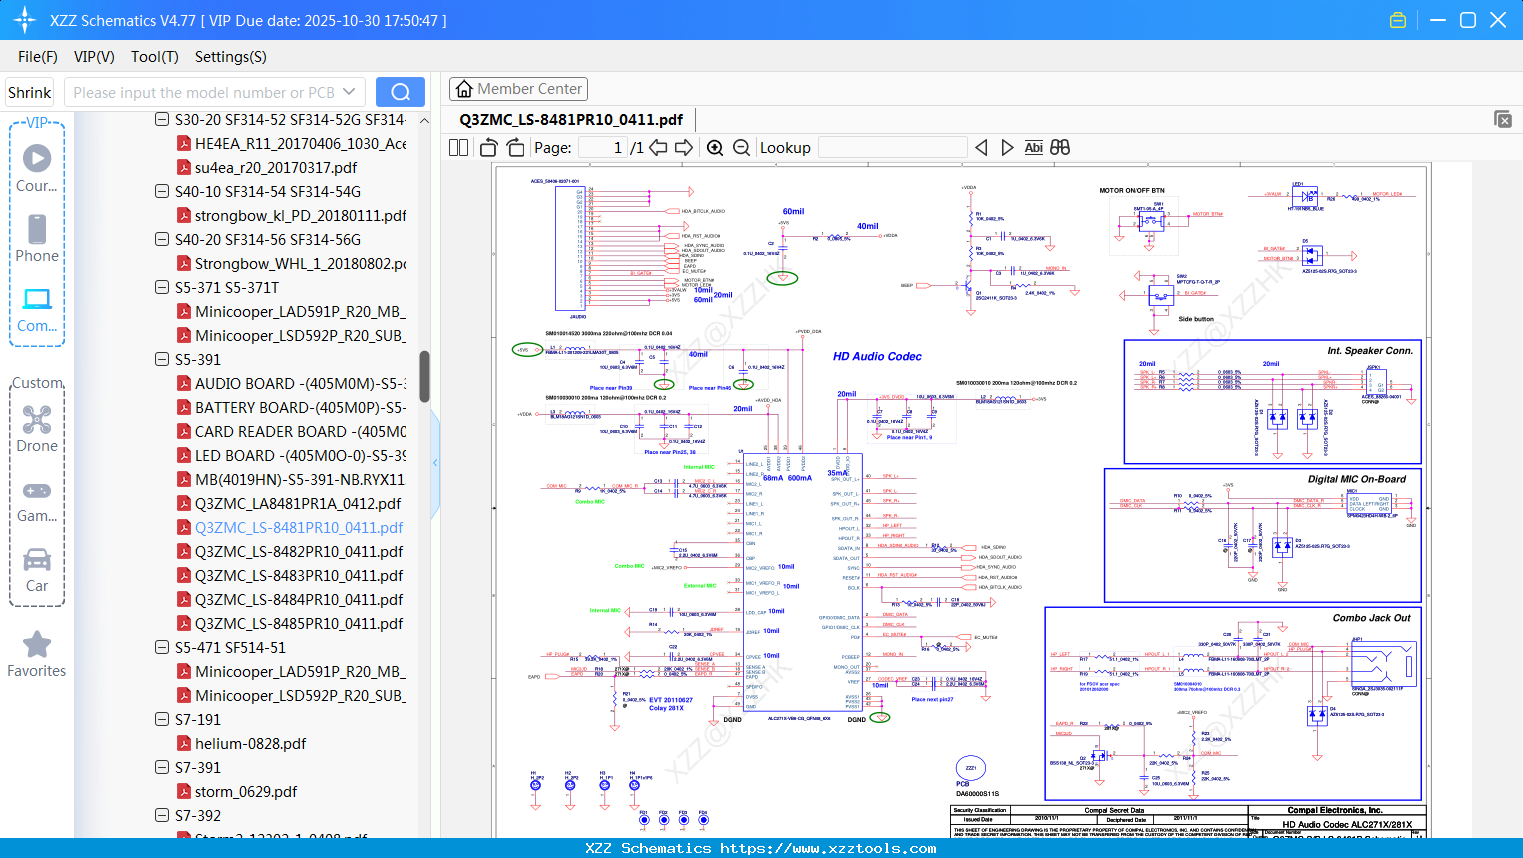Click the binoculars search icon
Image resolution: width=1523 pixels, height=858 pixels.
(x=1060, y=148)
